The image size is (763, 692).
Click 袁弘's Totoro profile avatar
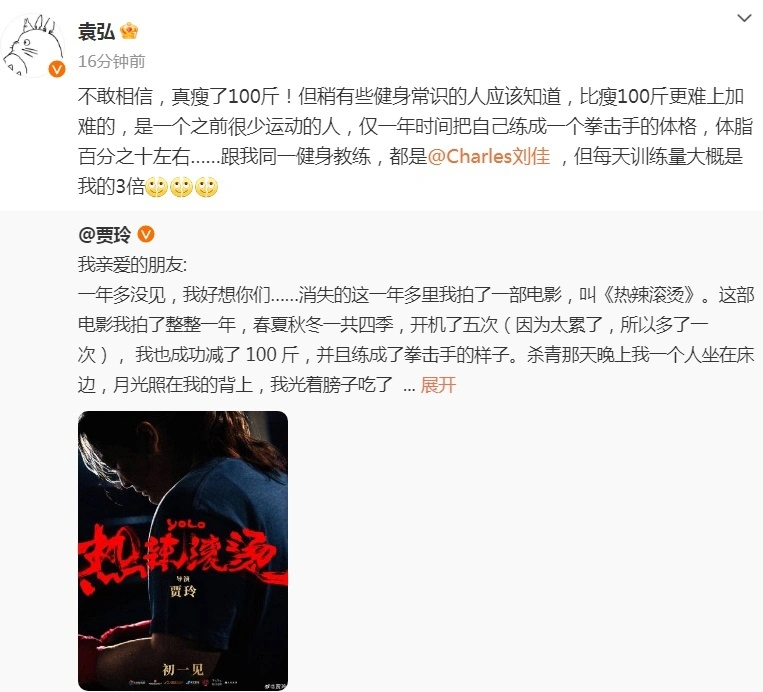click(33, 45)
